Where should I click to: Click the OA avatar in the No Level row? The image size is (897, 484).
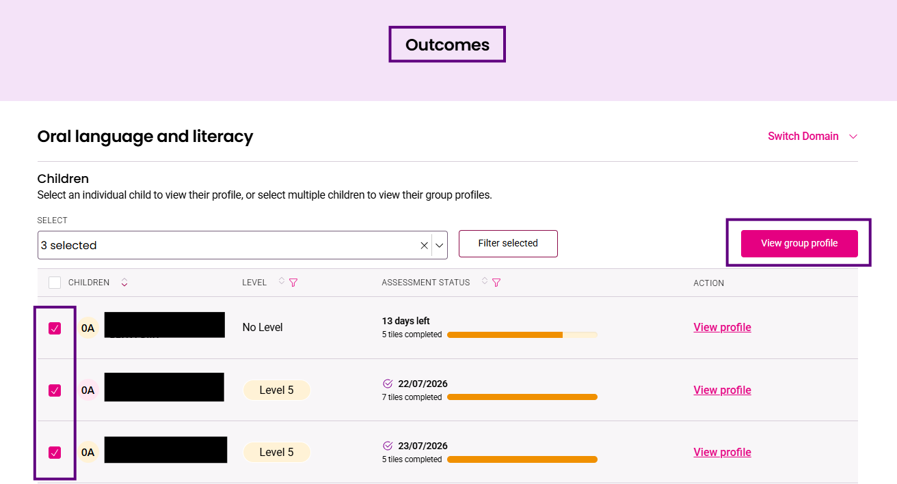(88, 328)
